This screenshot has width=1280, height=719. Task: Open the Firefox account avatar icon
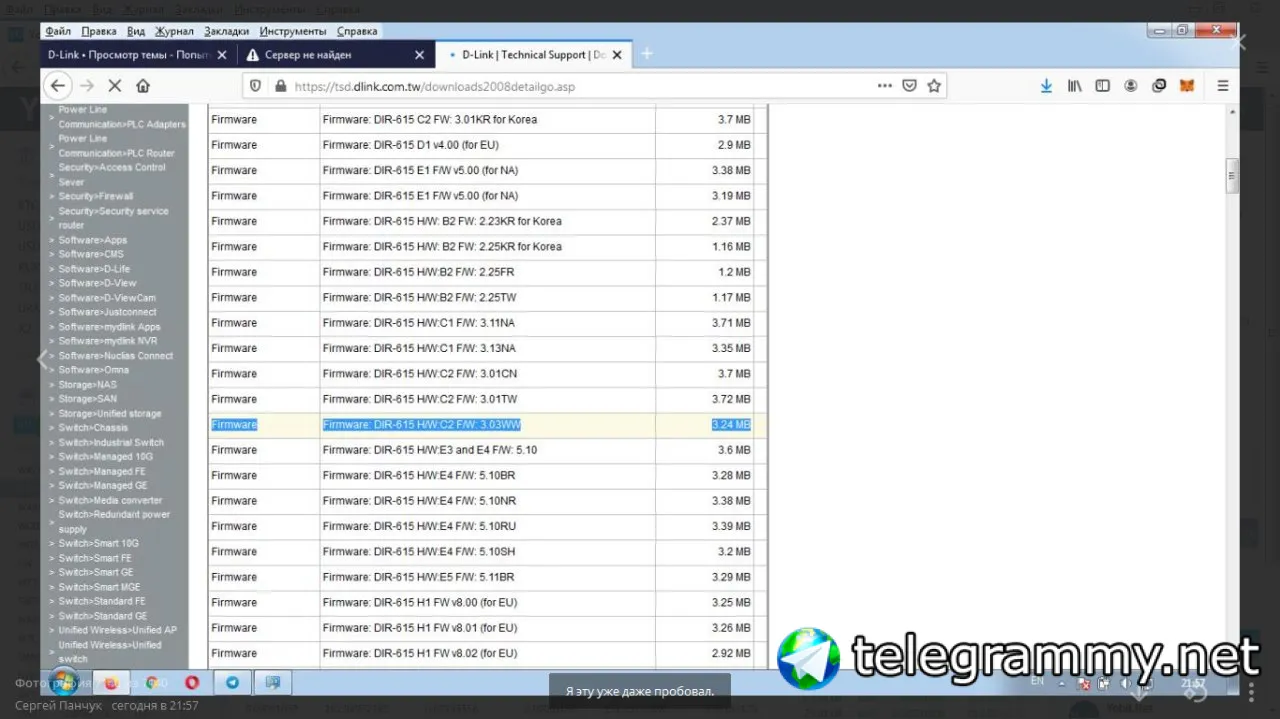point(1130,86)
